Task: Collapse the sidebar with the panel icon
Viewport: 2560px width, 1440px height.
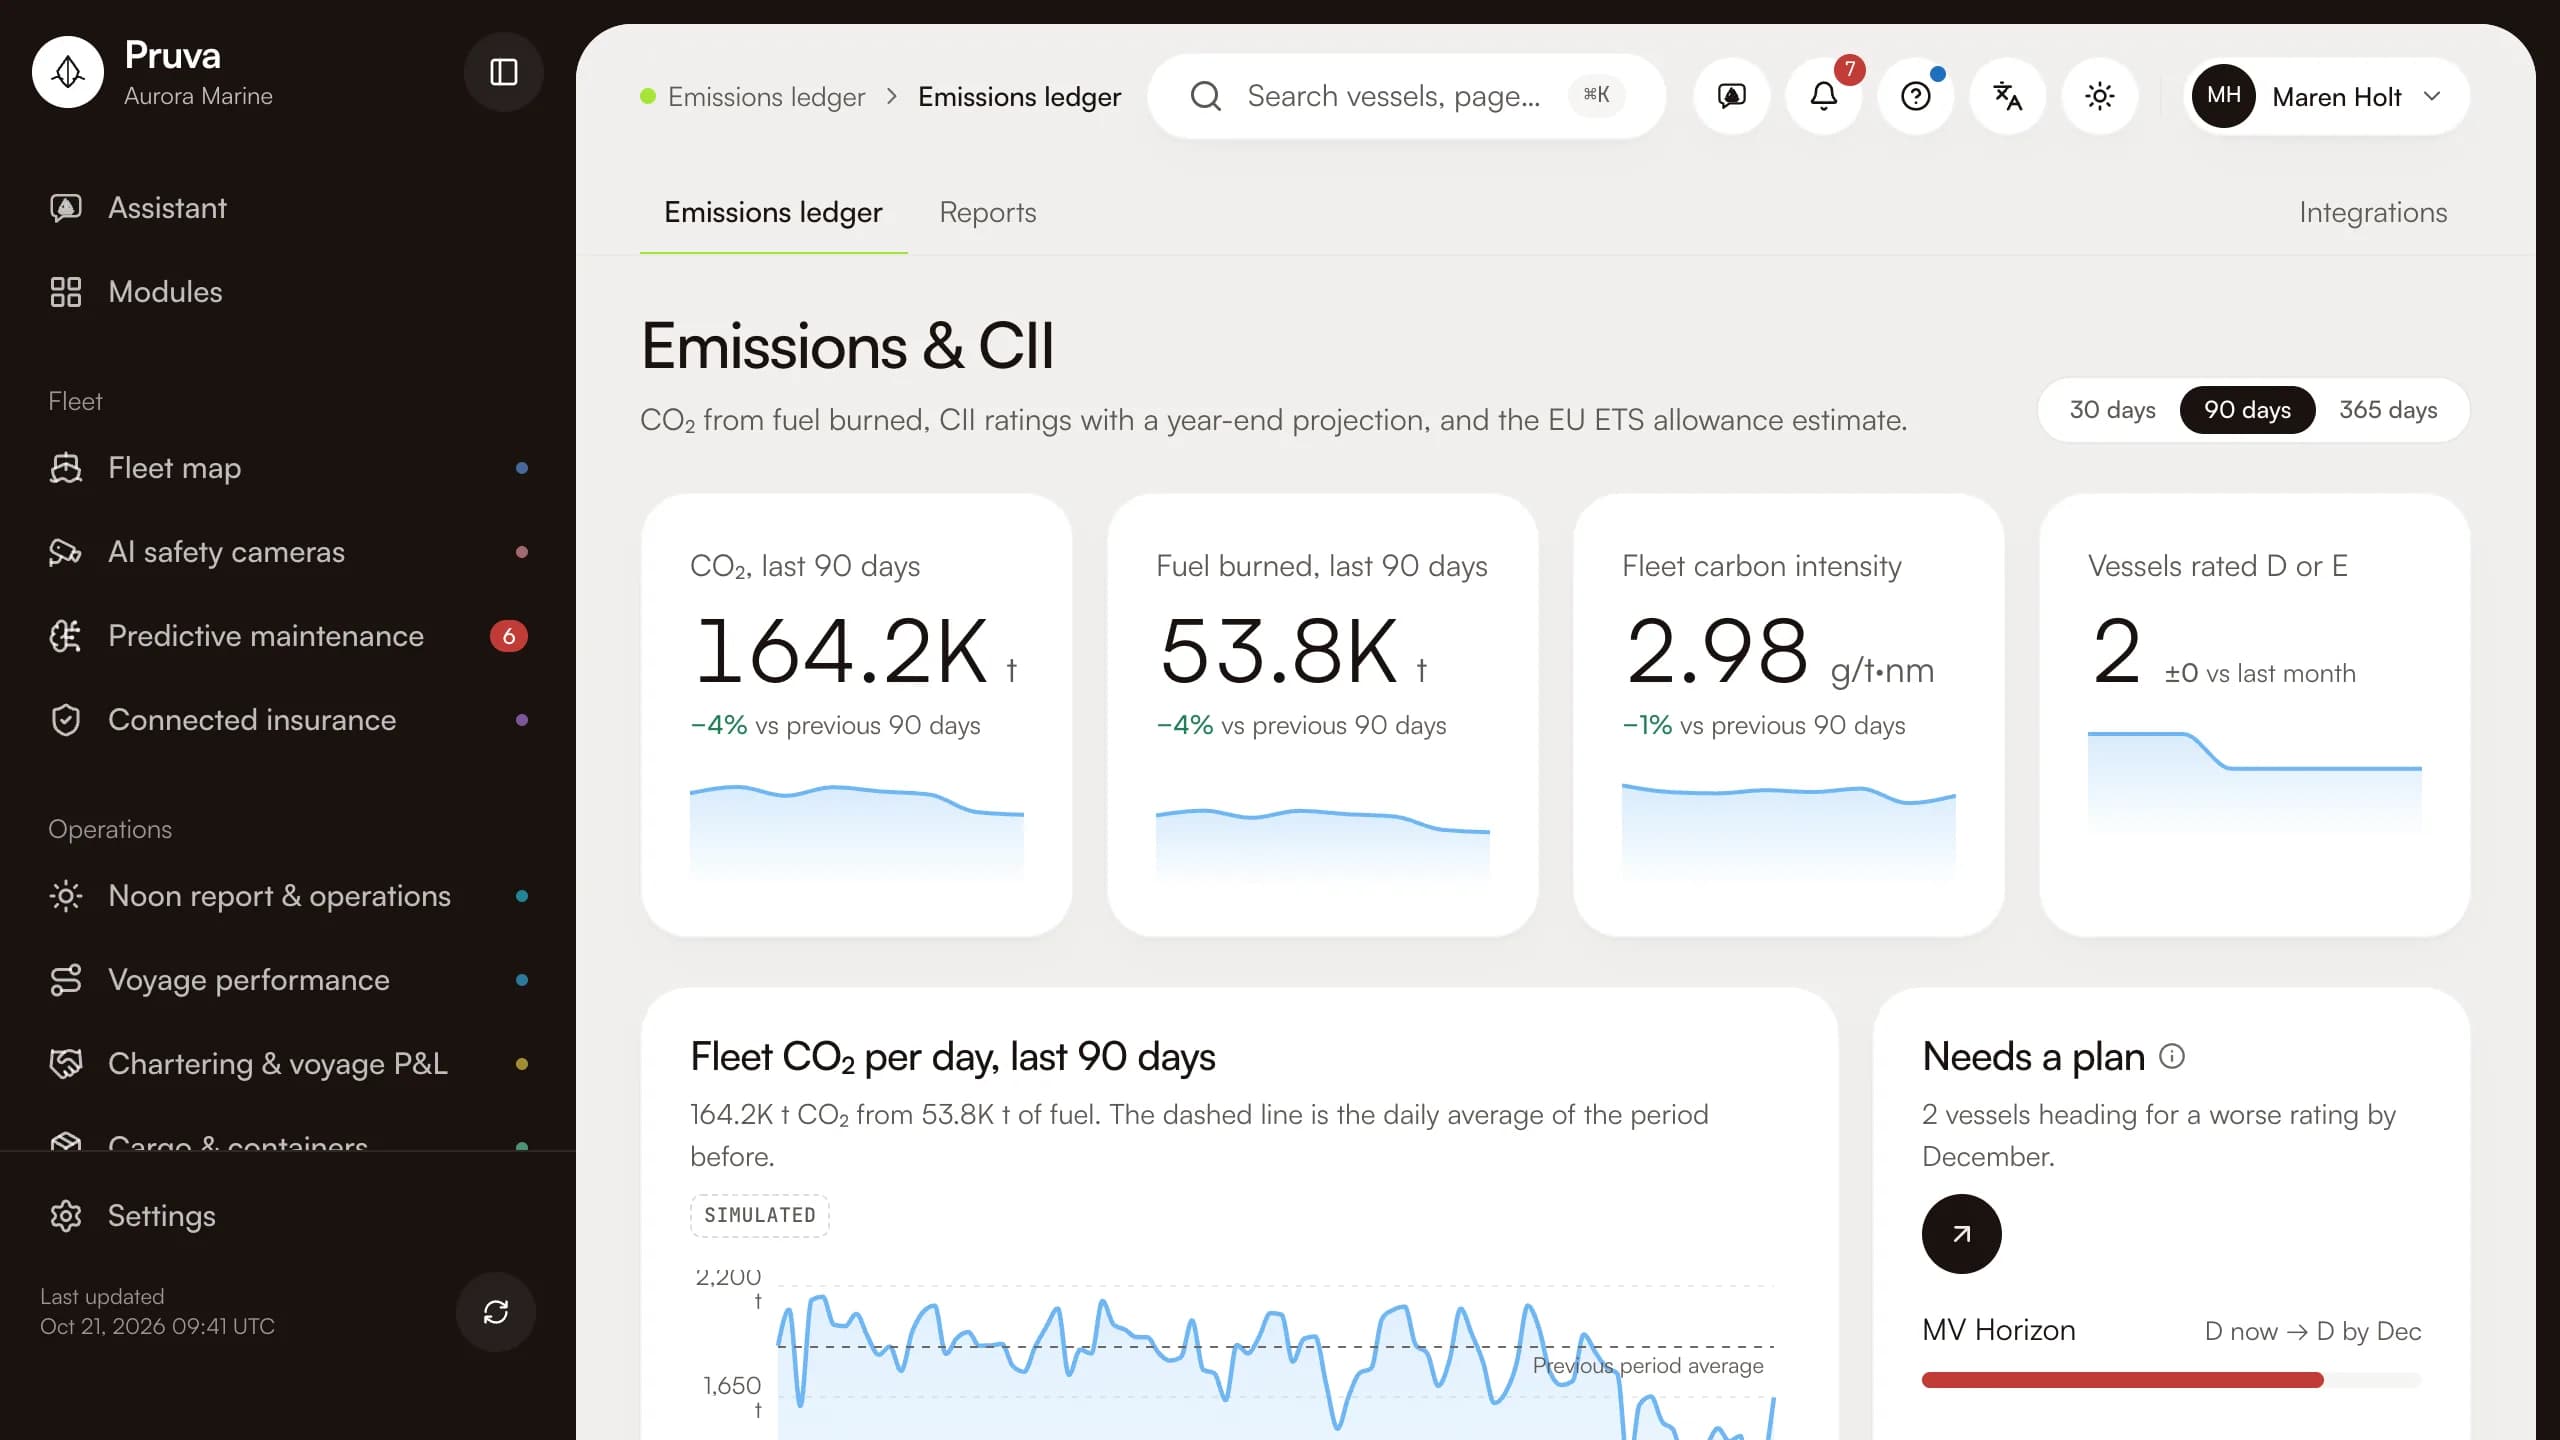Action: 503,72
